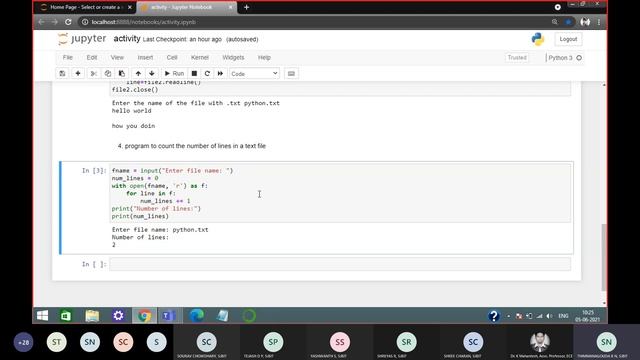Open the green store app on taskbar
This screenshot has height=360, width=640.
click(x=66, y=316)
